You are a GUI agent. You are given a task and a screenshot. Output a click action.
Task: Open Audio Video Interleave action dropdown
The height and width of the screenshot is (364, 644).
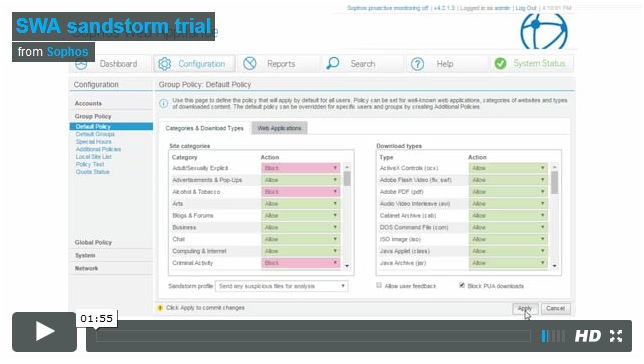pos(508,204)
